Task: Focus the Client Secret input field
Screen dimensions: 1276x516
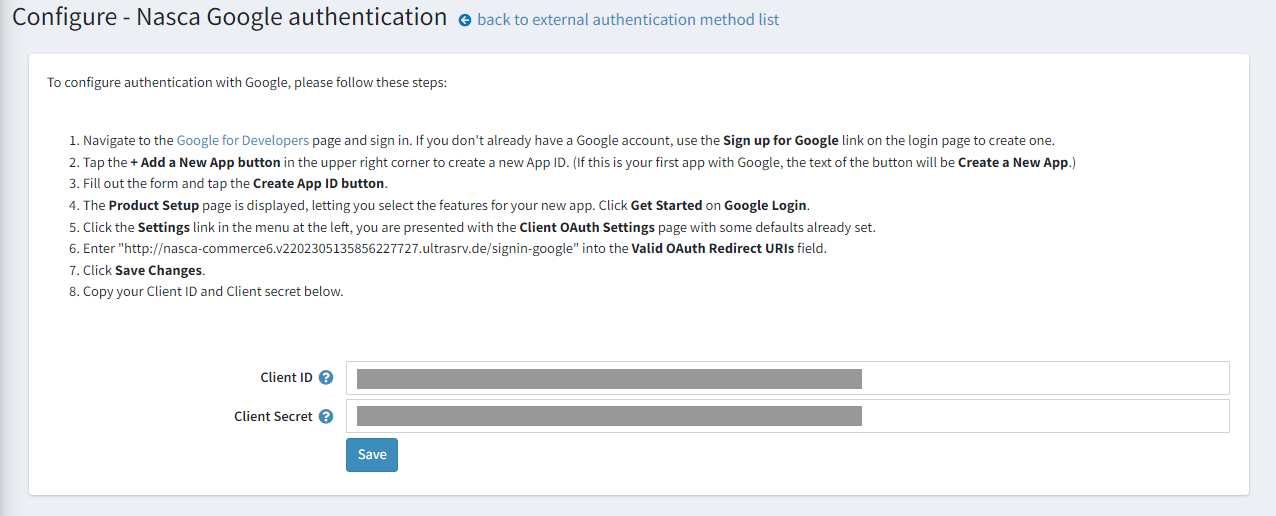Action: (x=787, y=416)
